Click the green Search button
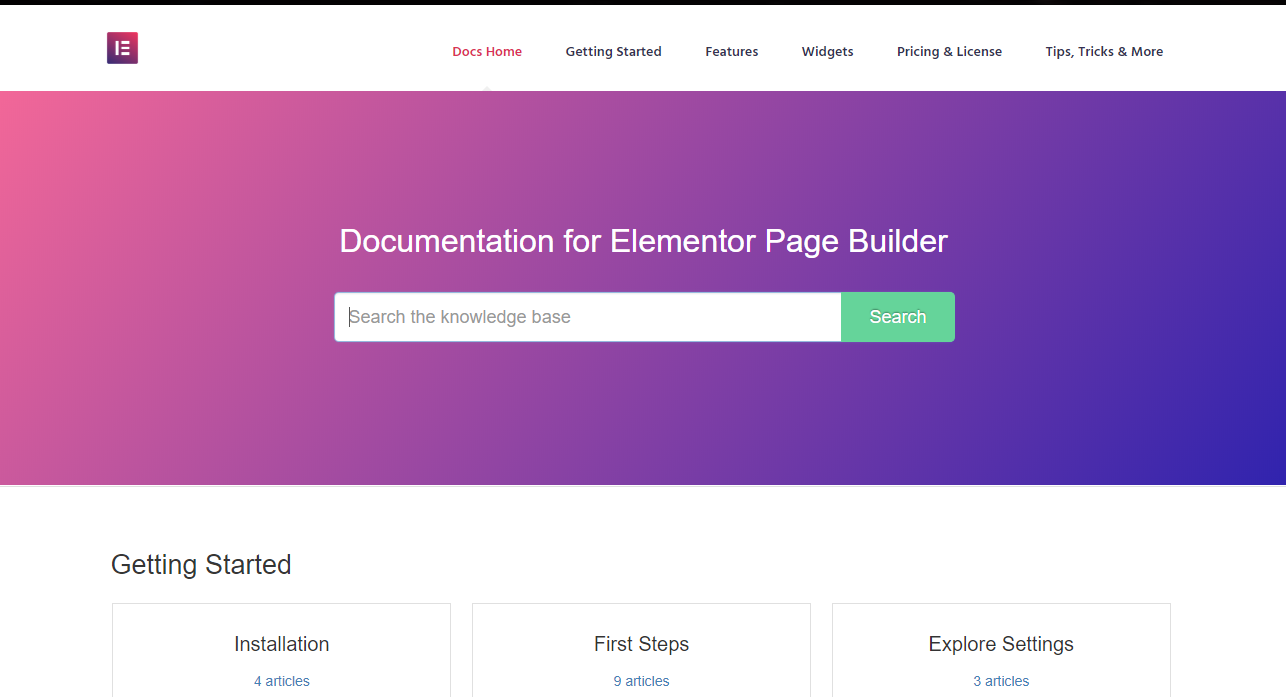Screen dimensions: 1286x697 click(897, 316)
